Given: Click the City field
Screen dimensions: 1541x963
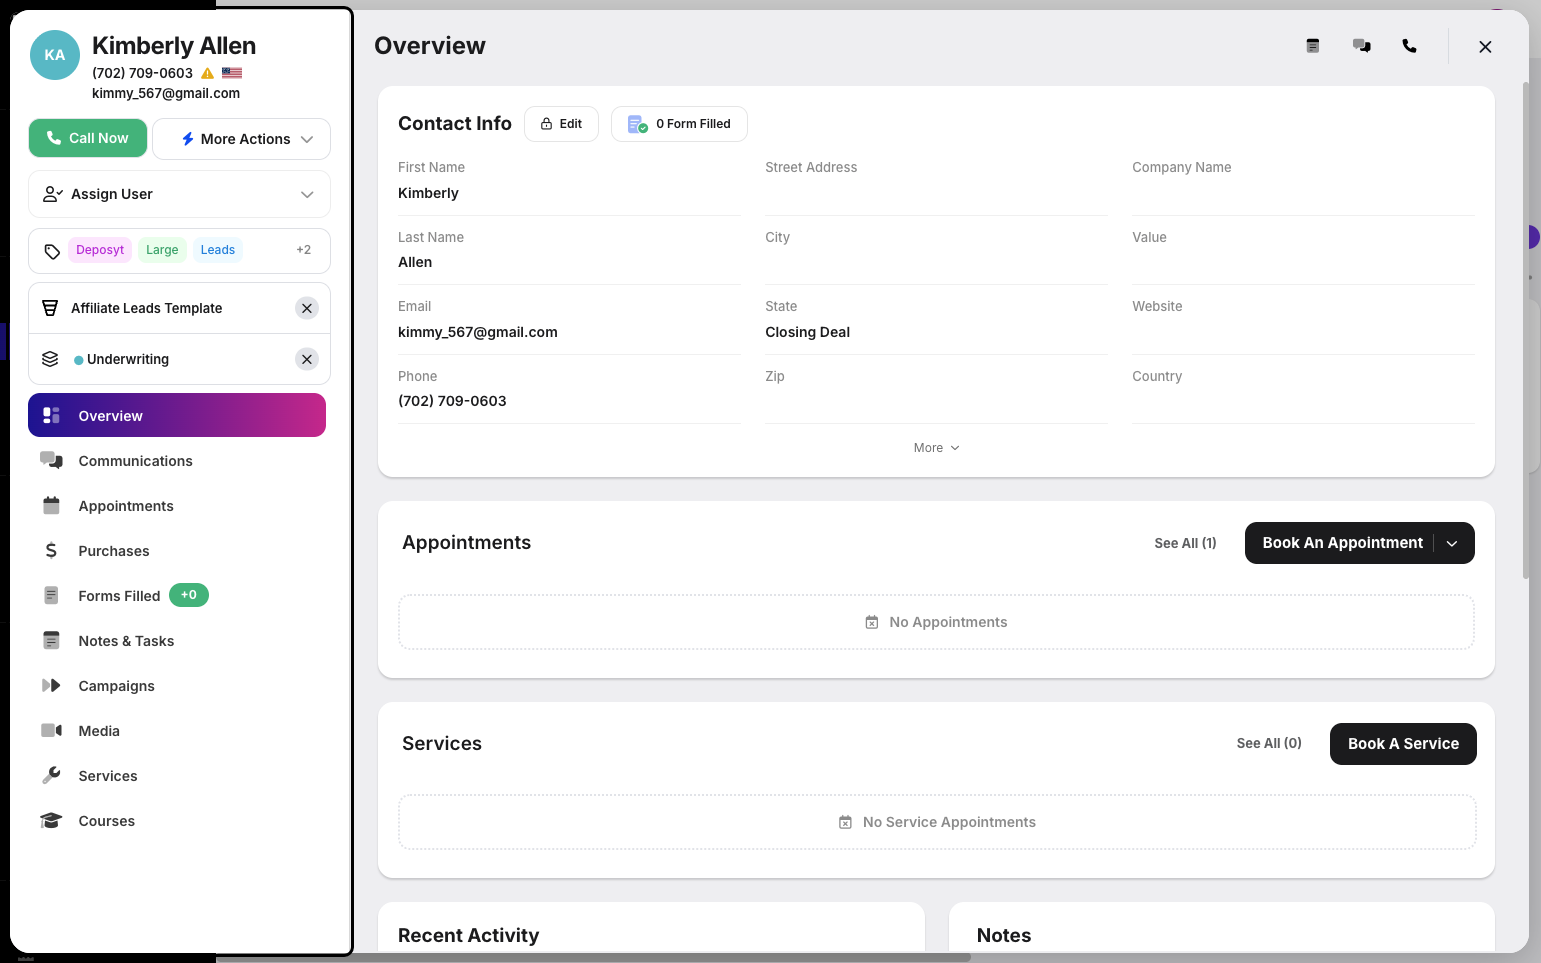Looking at the screenshot, I should pos(936,256).
